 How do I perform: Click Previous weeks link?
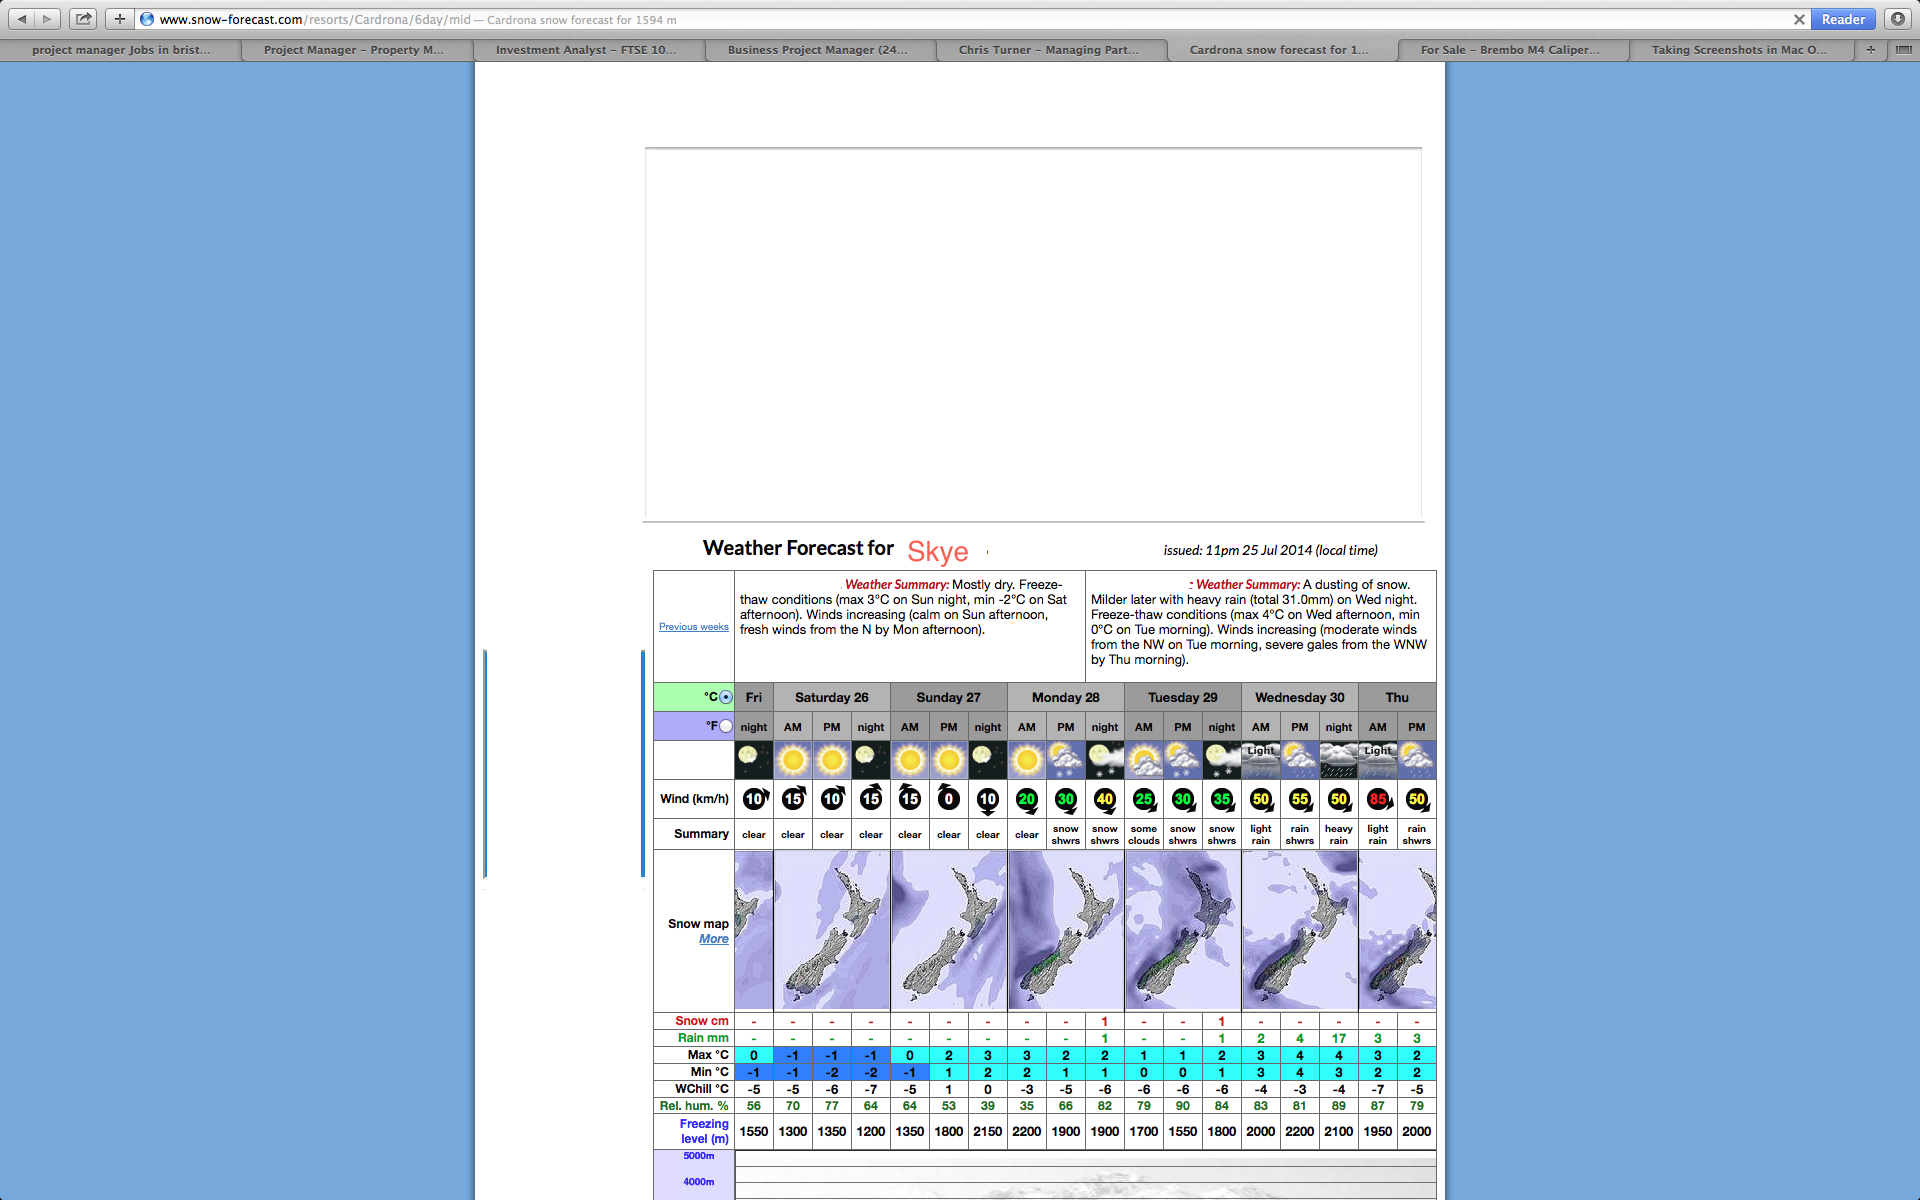coord(694,626)
